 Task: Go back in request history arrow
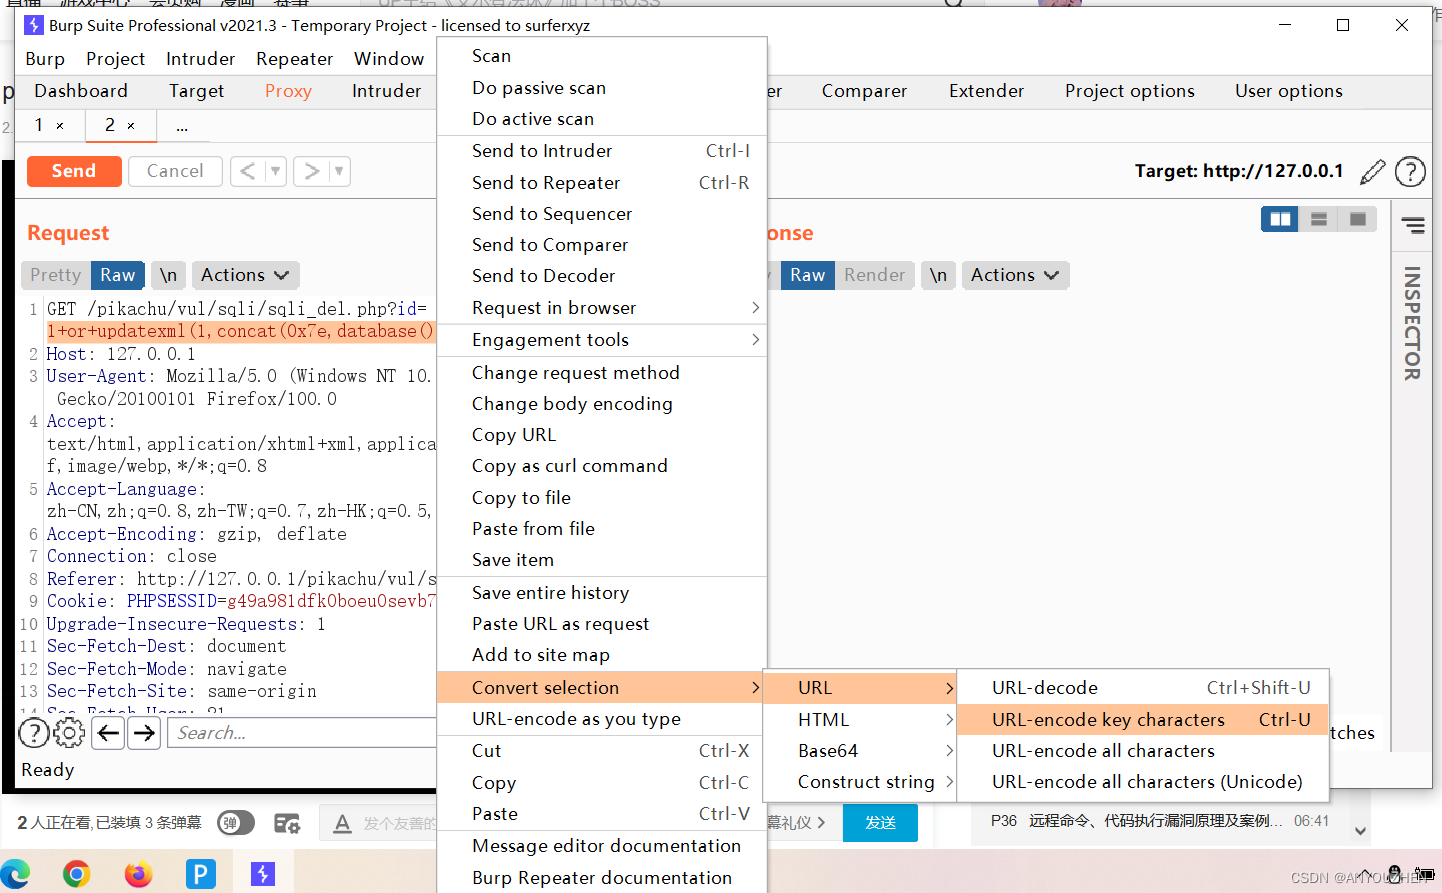[x=247, y=171]
